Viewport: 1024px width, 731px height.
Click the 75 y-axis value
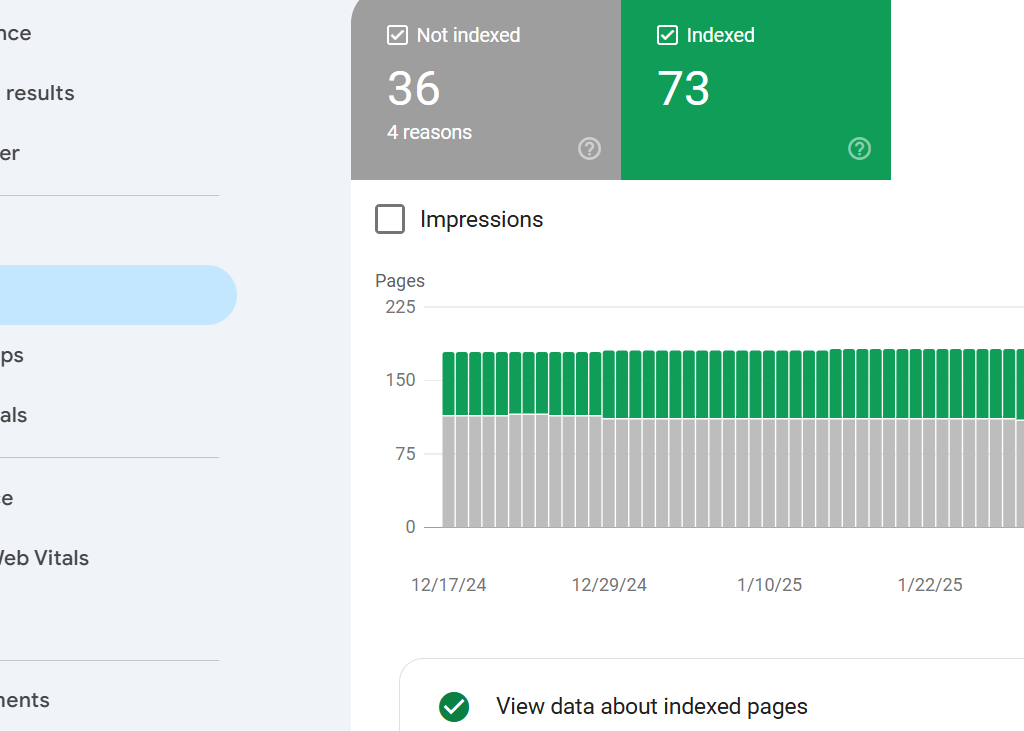click(x=406, y=454)
